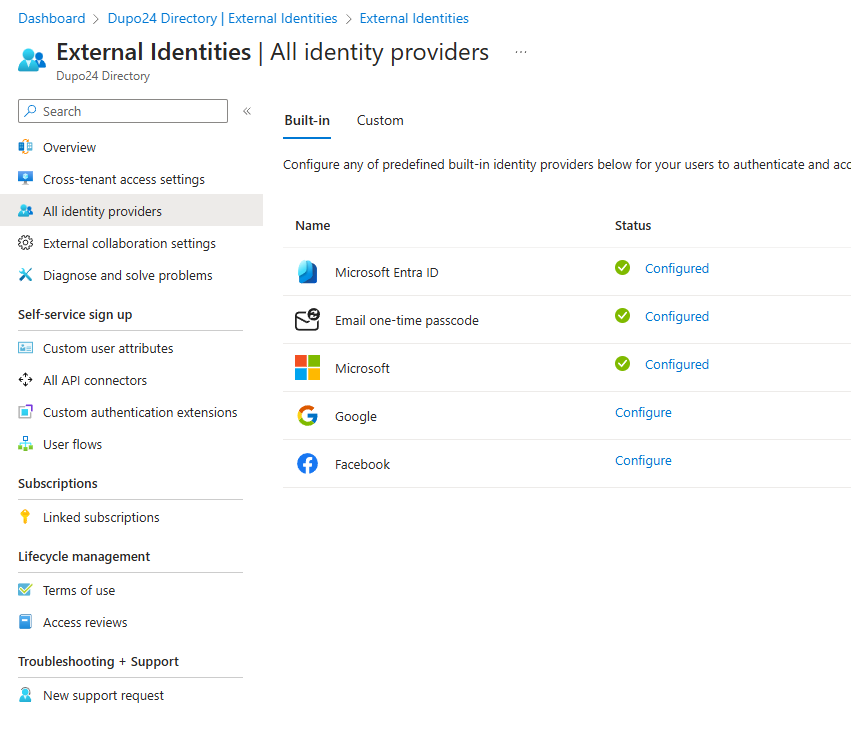
Task: Click the search magnifier icon in sidebar
Action: (x=30, y=111)
